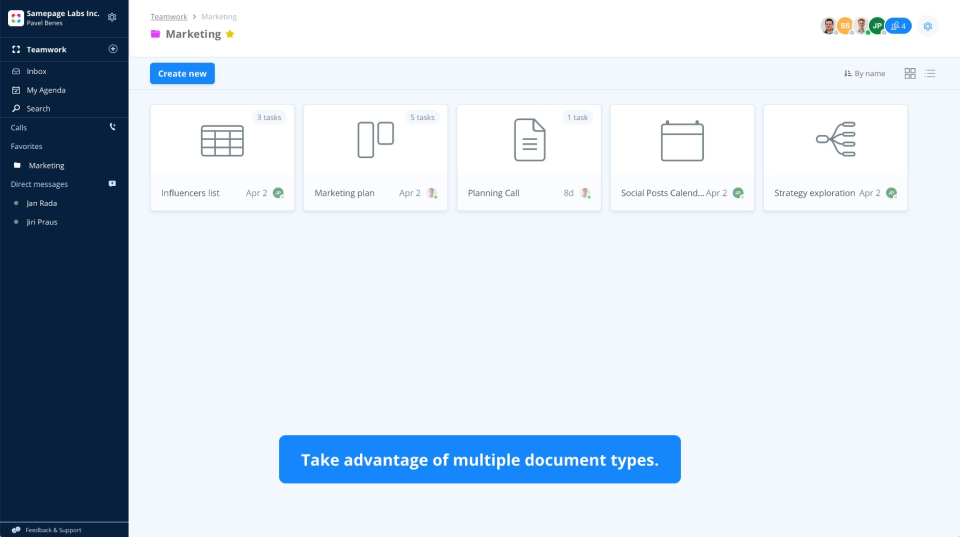This screenshot has height=537, width=960.
Task: Click Strategy exploration title
Action: click(x=814, y=193)
